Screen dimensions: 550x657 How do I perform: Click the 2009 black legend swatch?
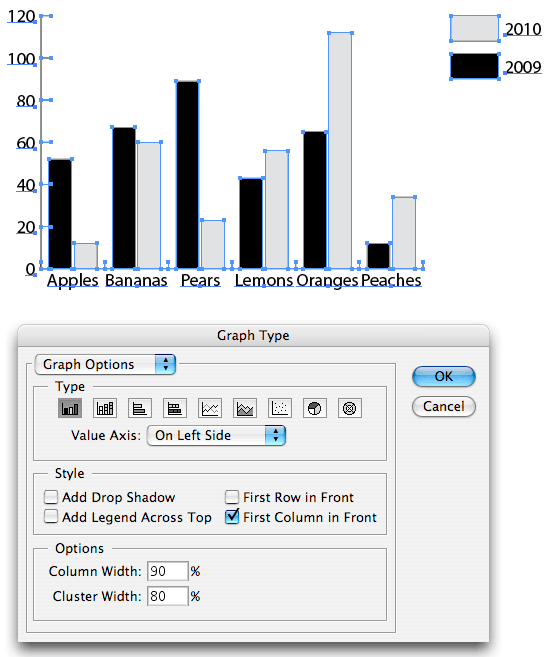pyautogui.click(x=475, y=66)
